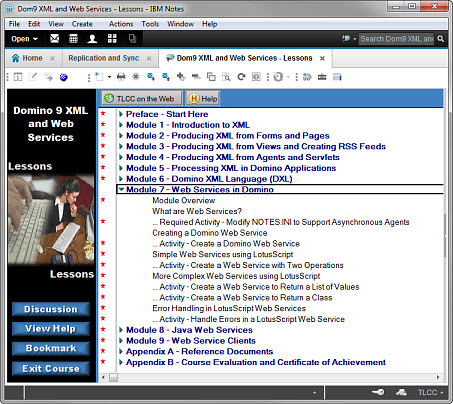
Task: Click the blue globe toolbar icon
Action: tap(64, 77)
